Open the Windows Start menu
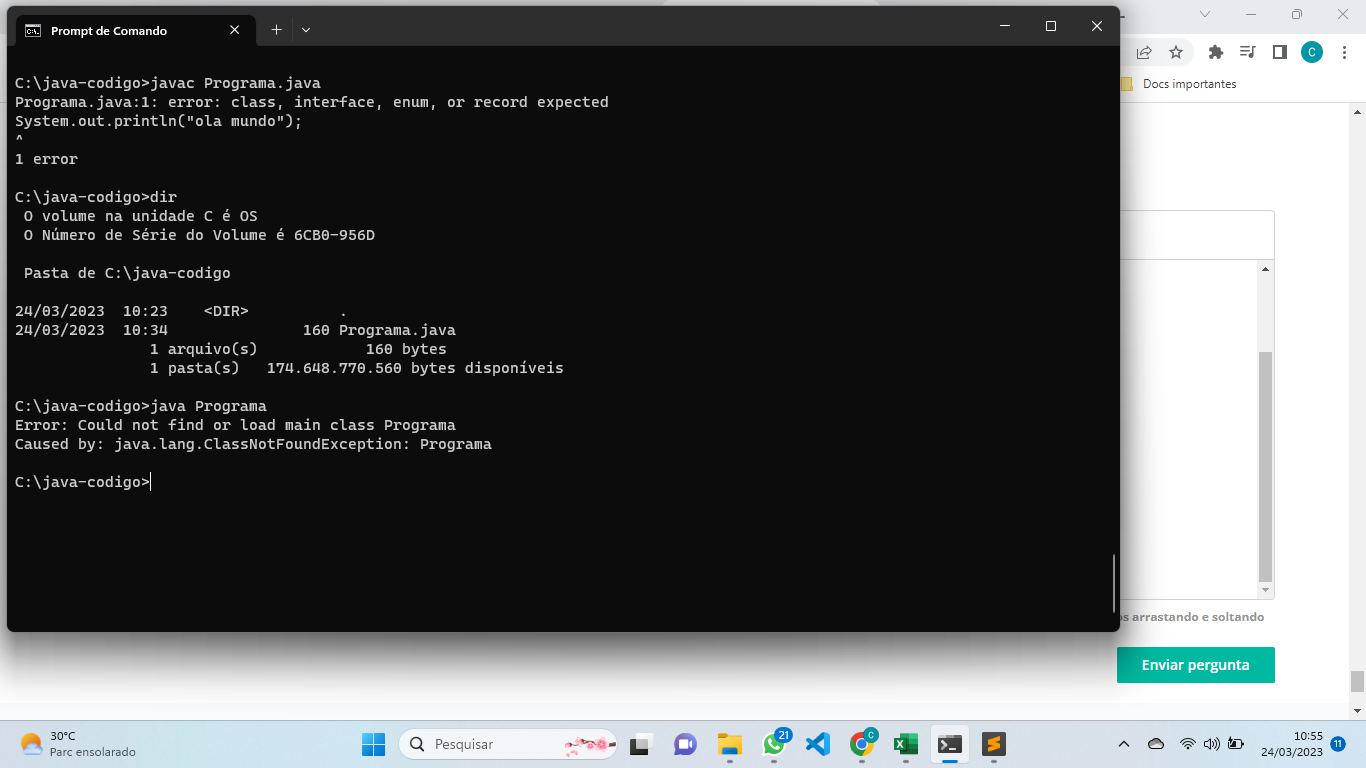 click(x=373, y=744)
